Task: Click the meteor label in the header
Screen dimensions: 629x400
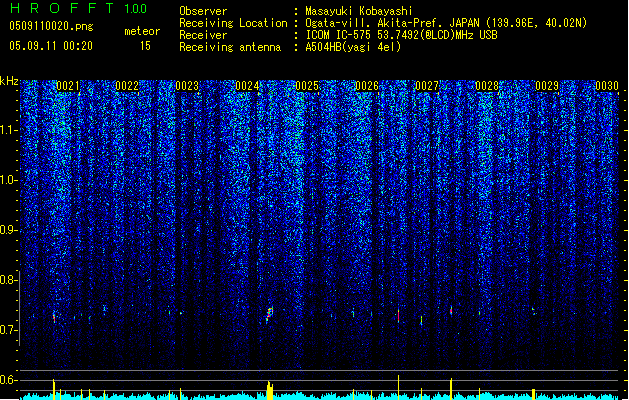Action: [142, 31]
